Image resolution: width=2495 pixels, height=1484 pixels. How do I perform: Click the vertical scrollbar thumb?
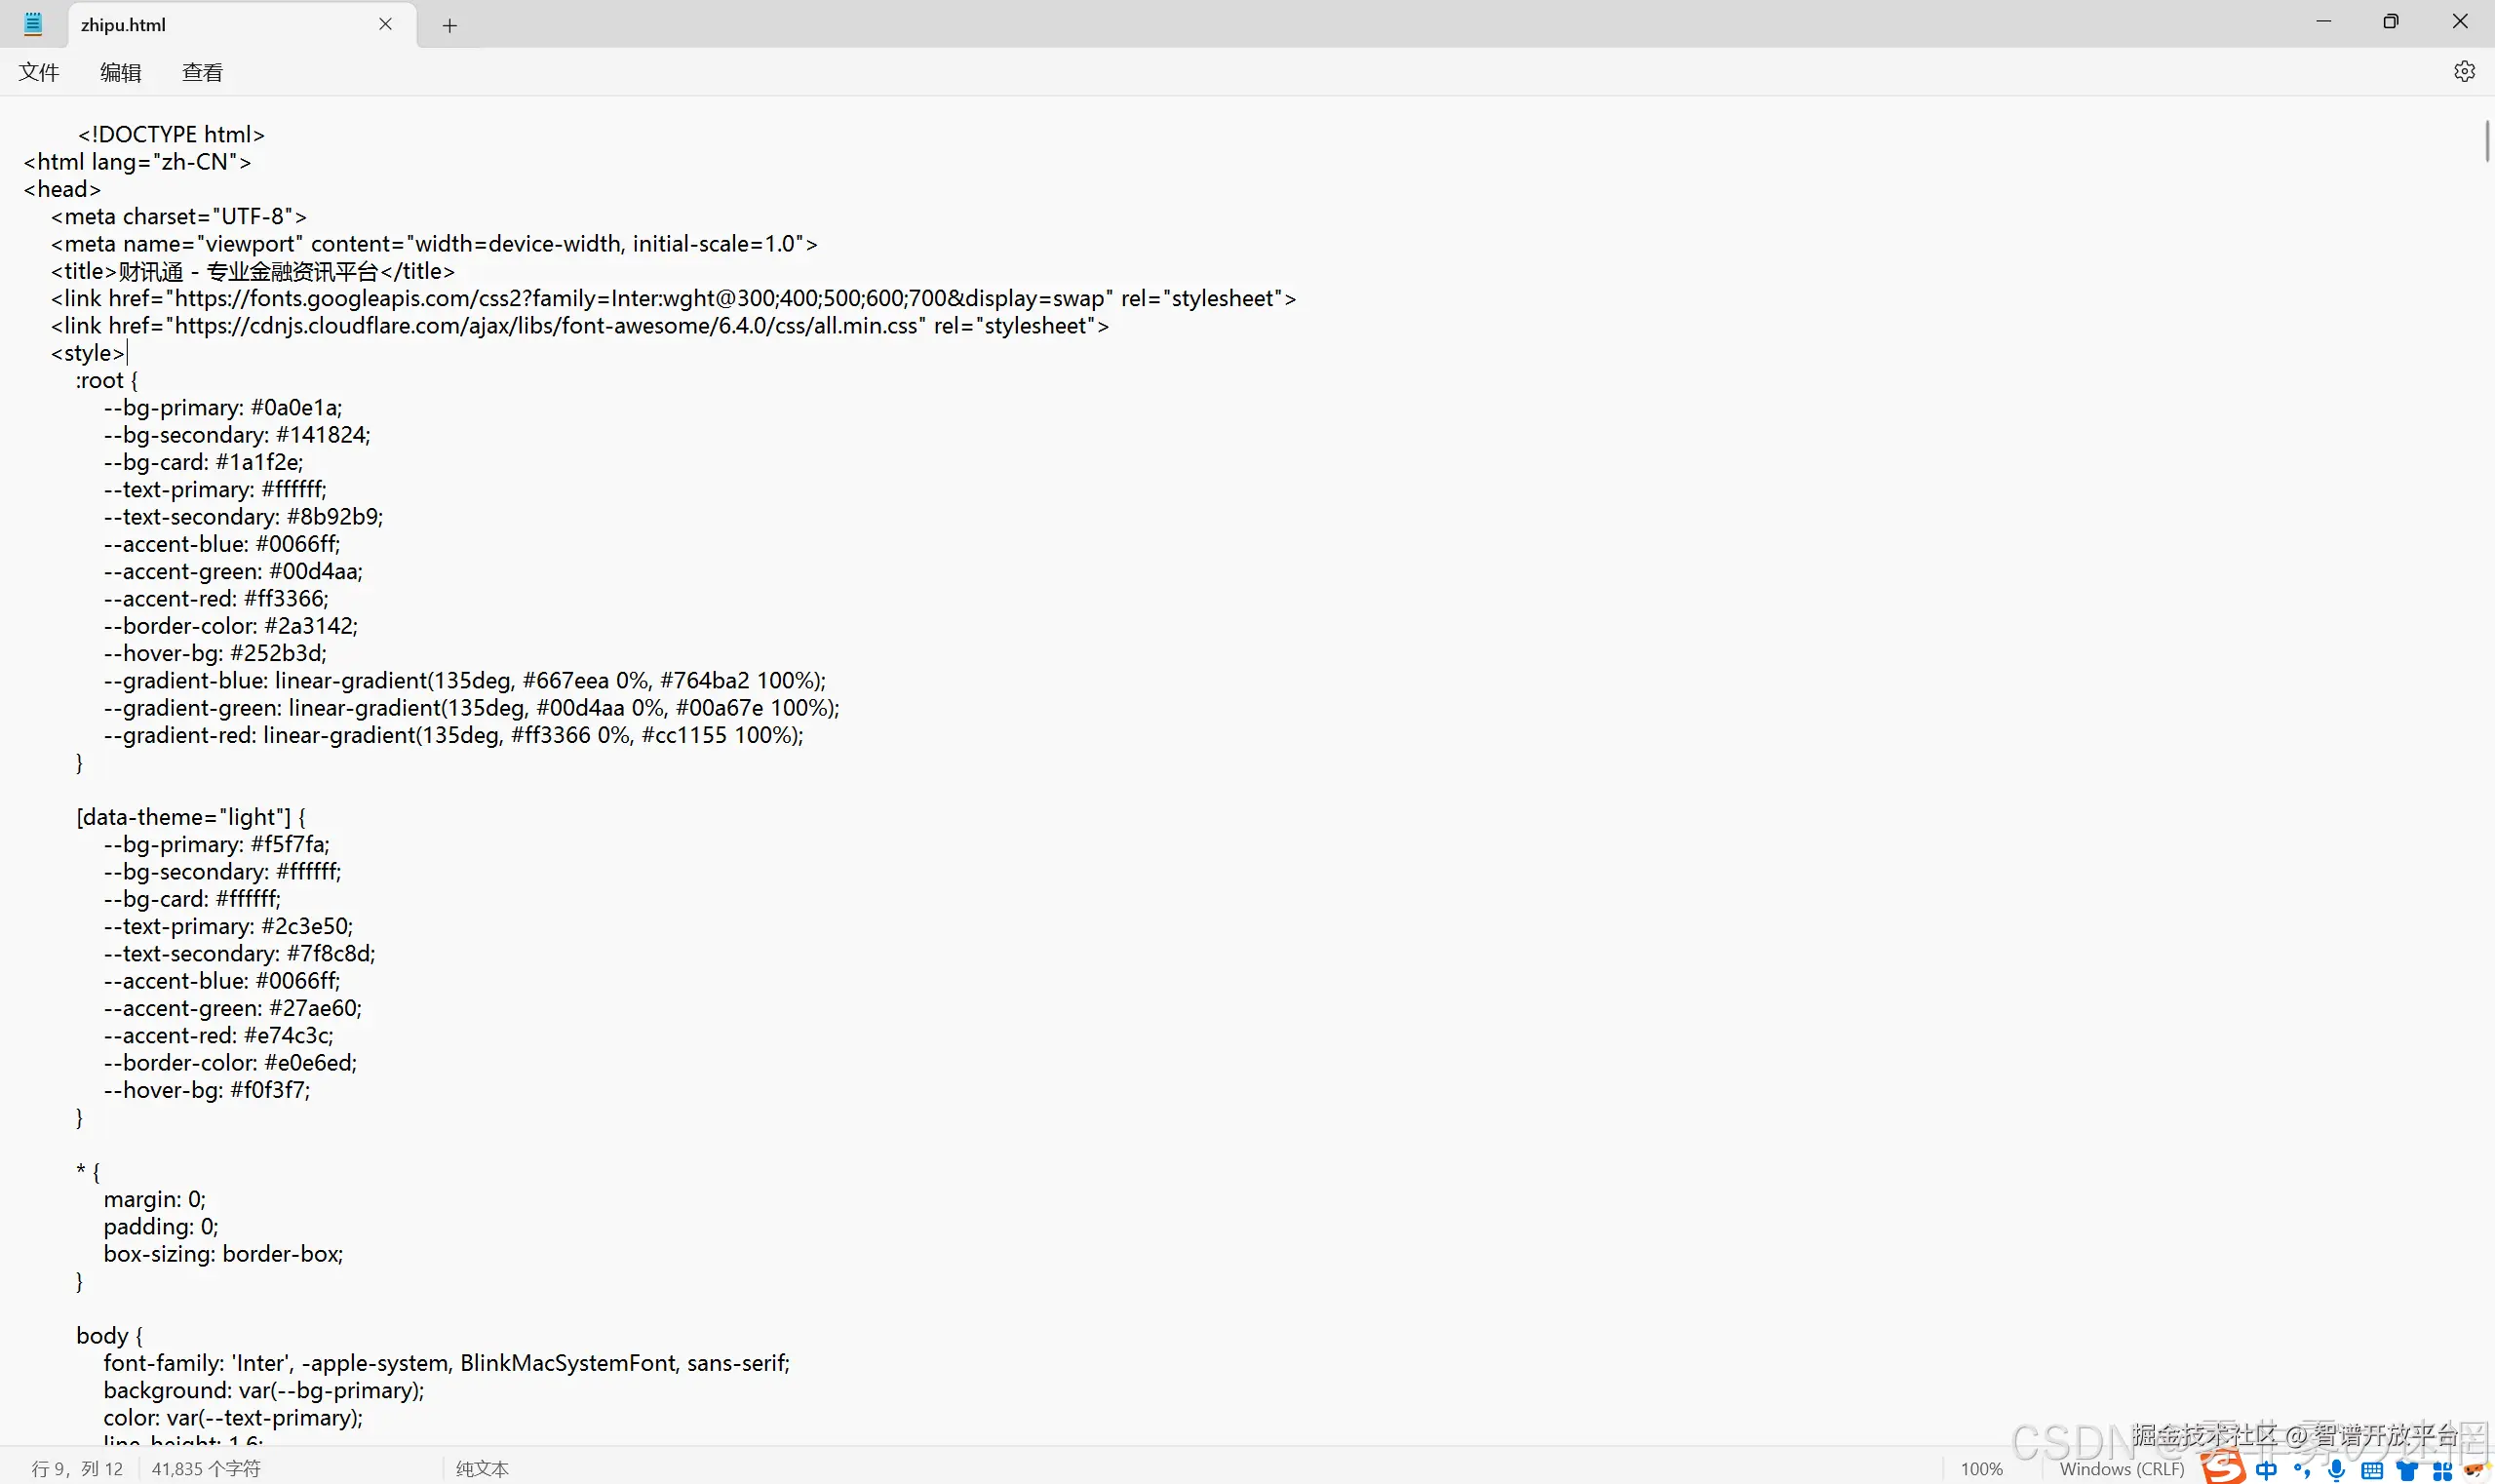pyautogui.click(x=2486, y=140)
